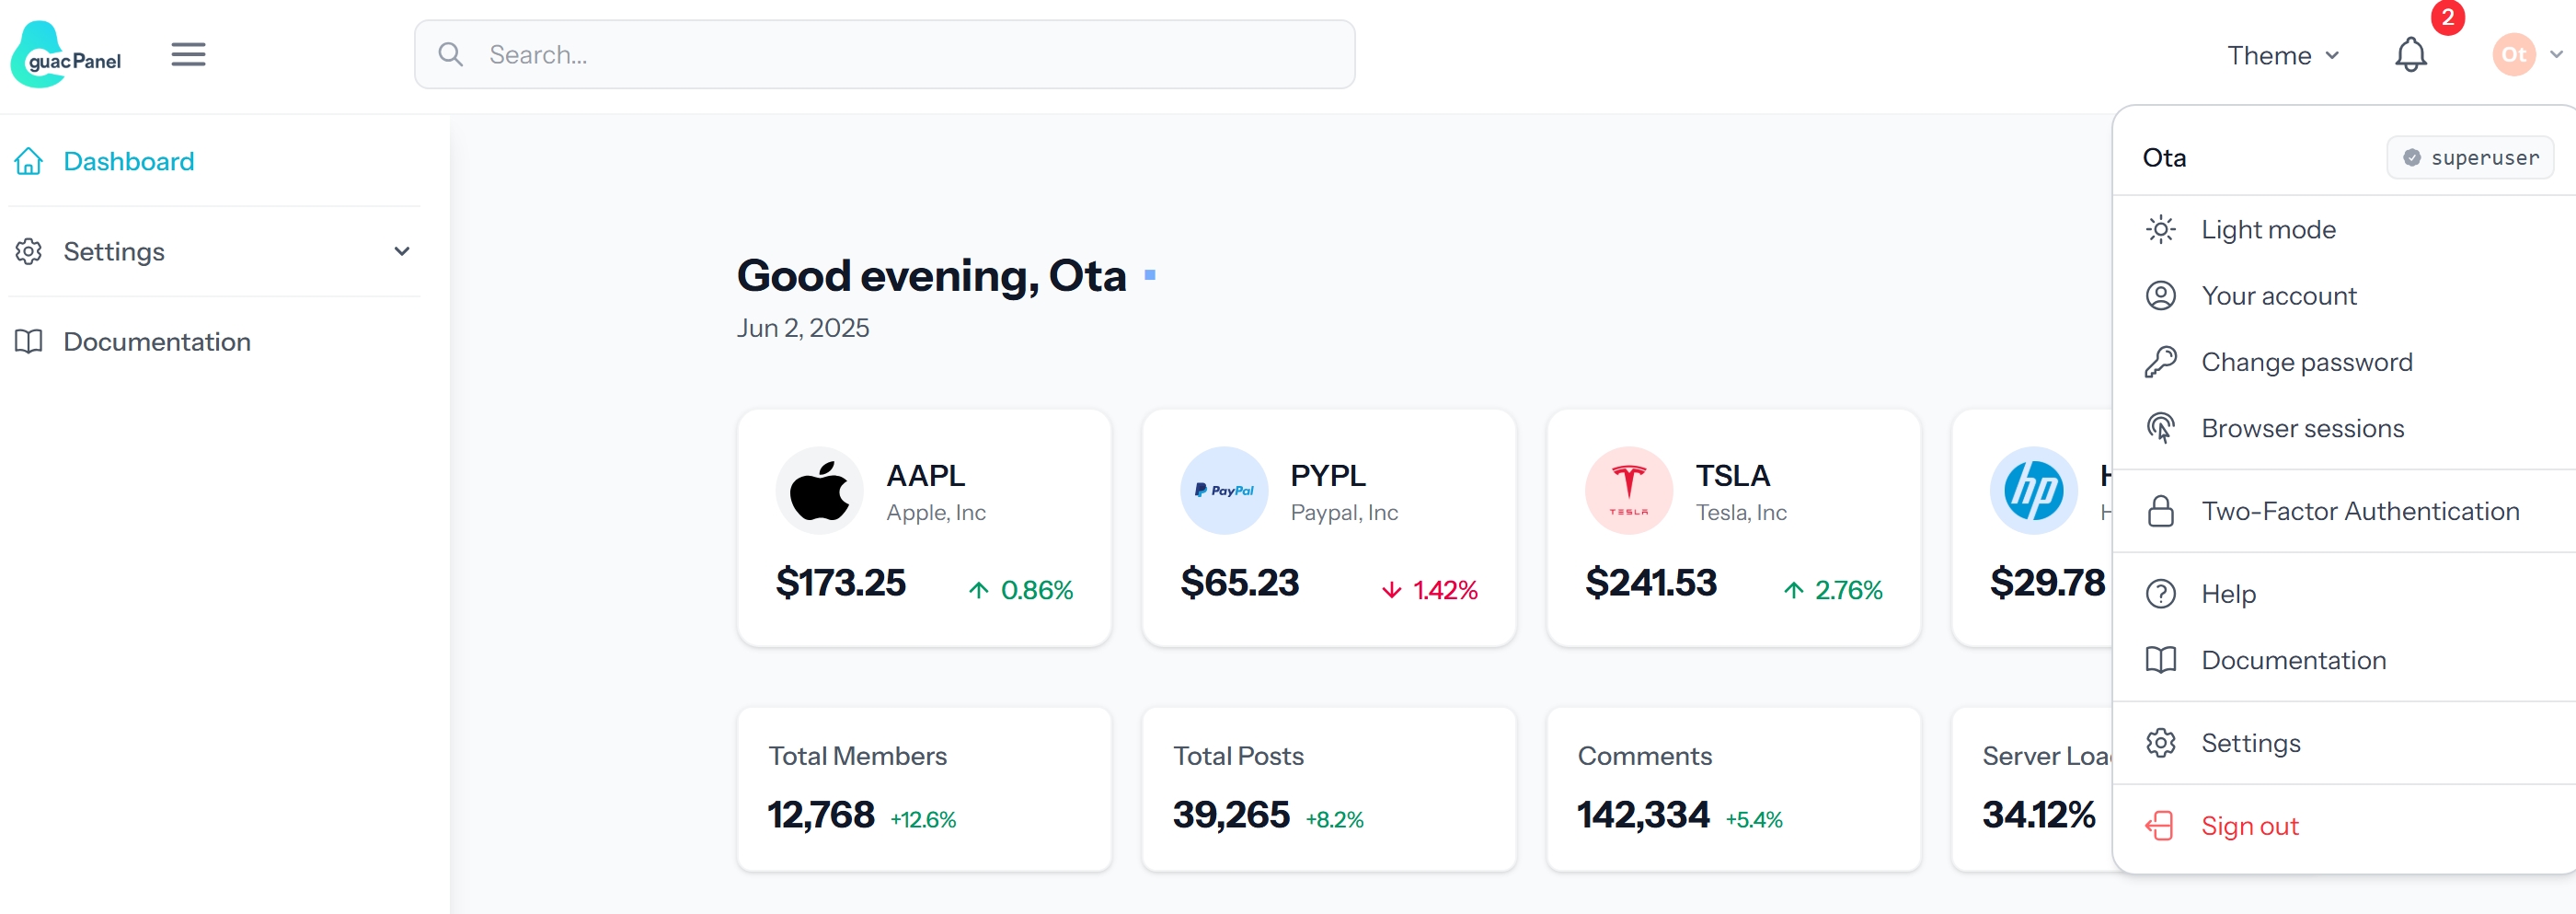
Task: Open Your account from user menu
Action: click(2345, 296)
